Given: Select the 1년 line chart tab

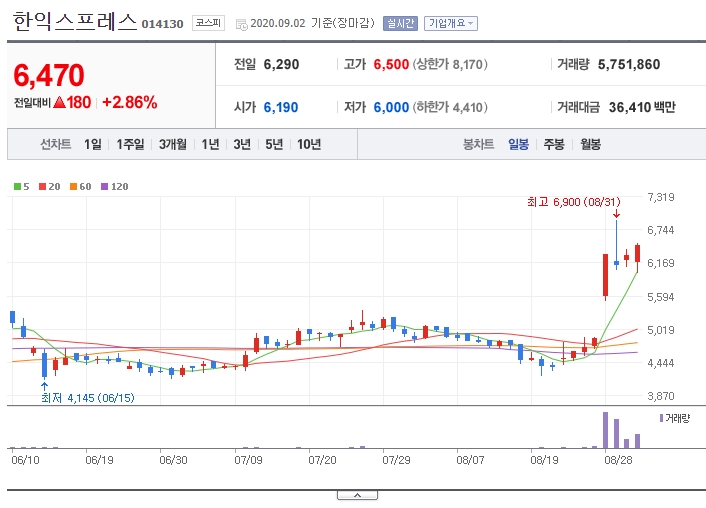Looking at the screenshot, I should coord(210,144).
